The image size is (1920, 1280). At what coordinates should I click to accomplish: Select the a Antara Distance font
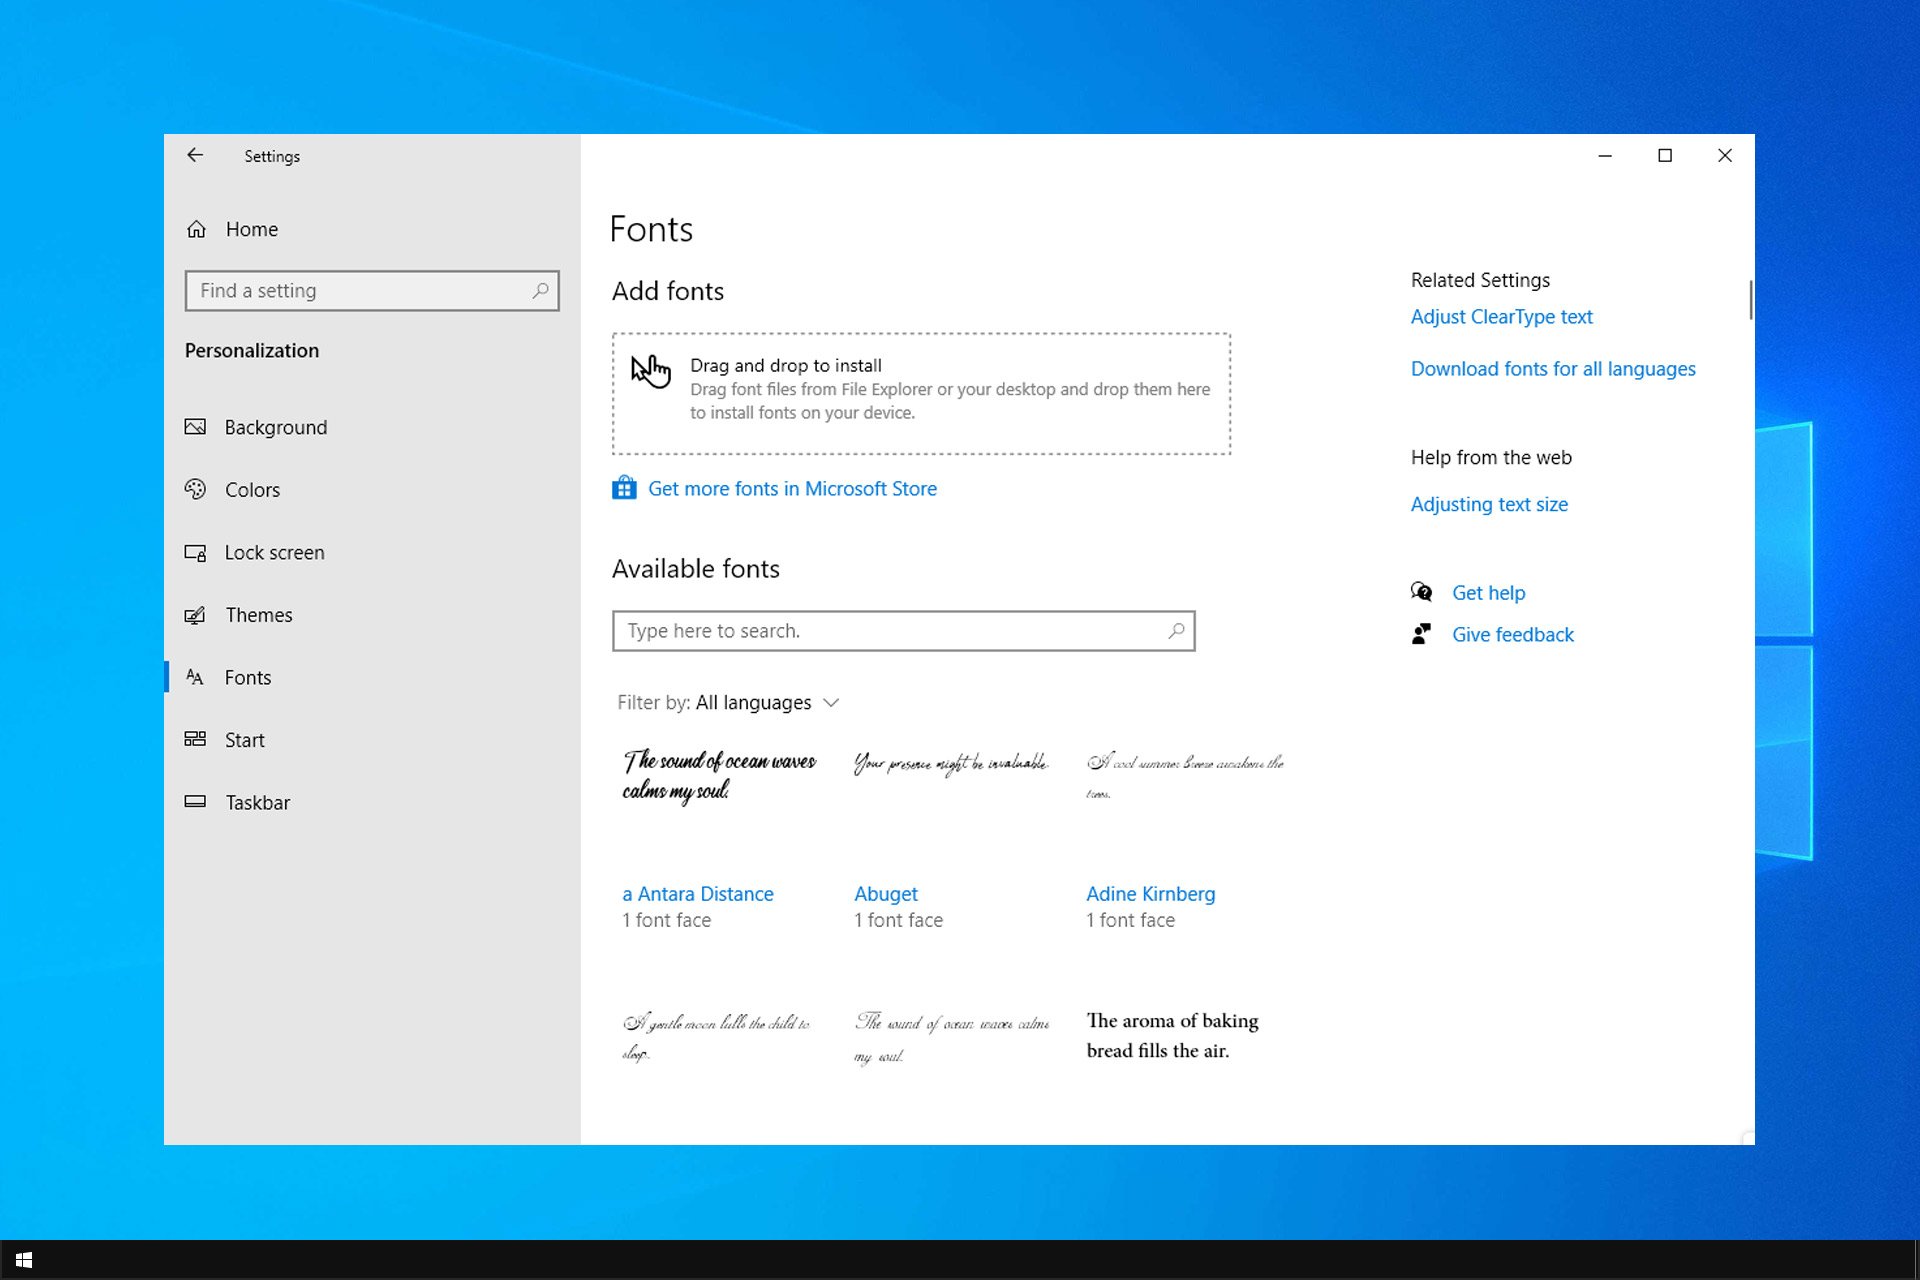[699, 893]
